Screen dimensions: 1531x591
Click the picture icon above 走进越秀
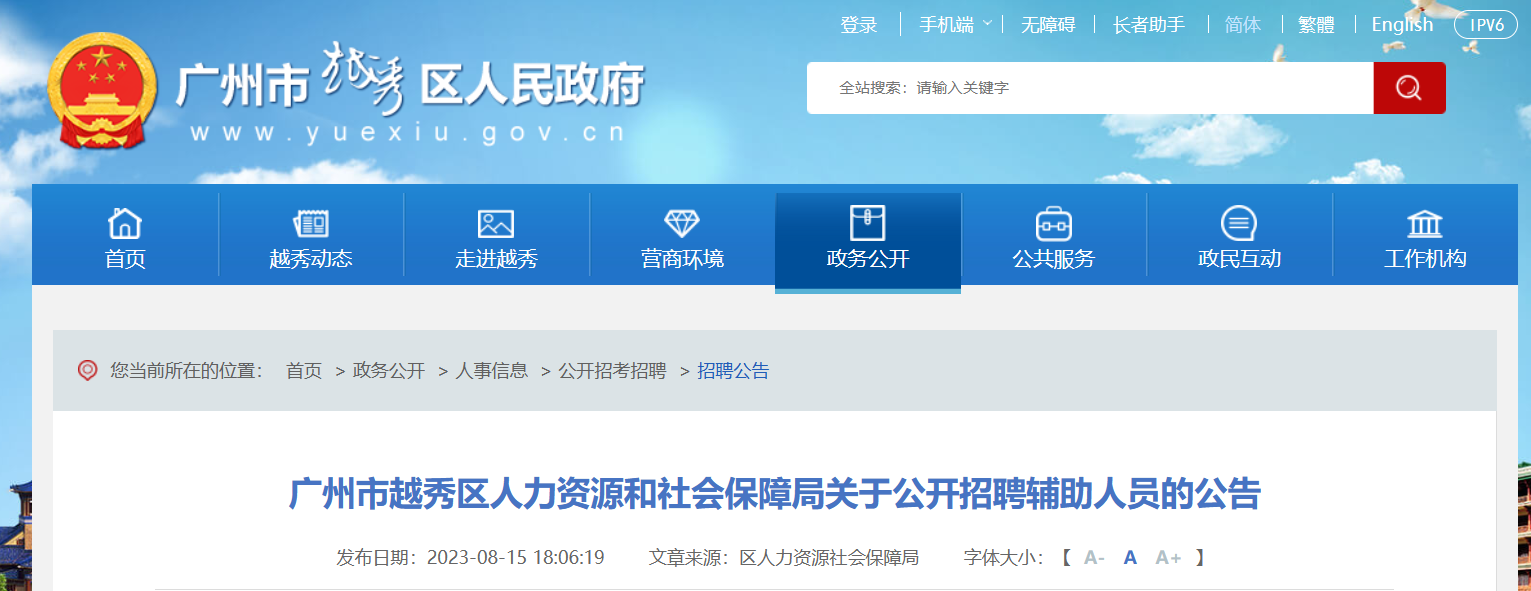tap(496, 223)
